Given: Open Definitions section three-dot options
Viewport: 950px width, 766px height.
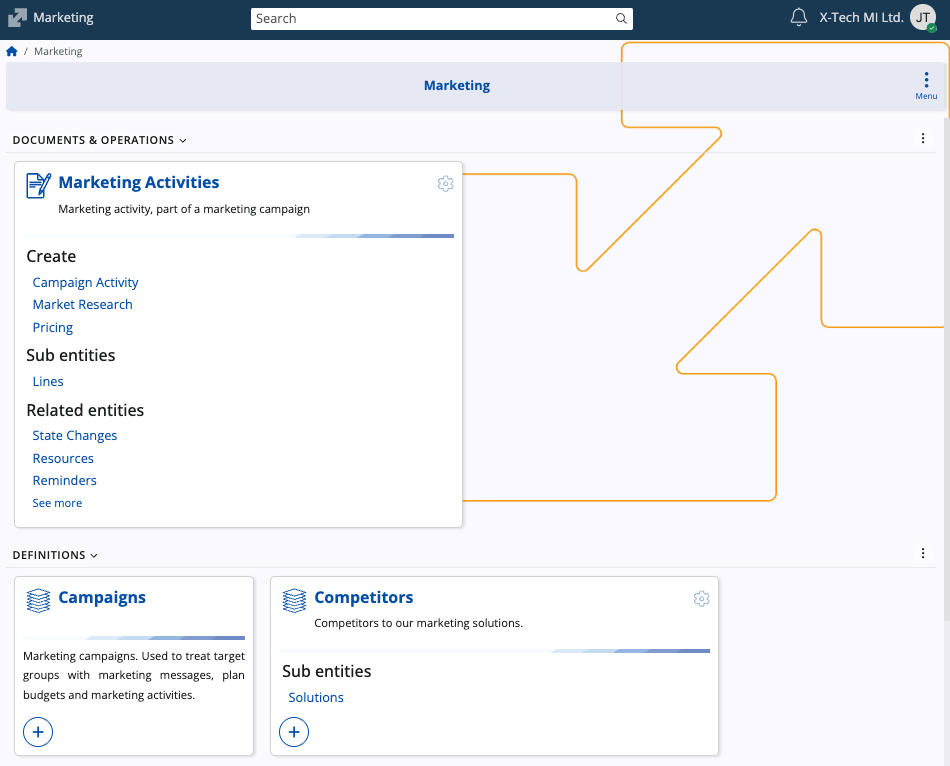Looking at the screenshot, I should tap(923, 554).
